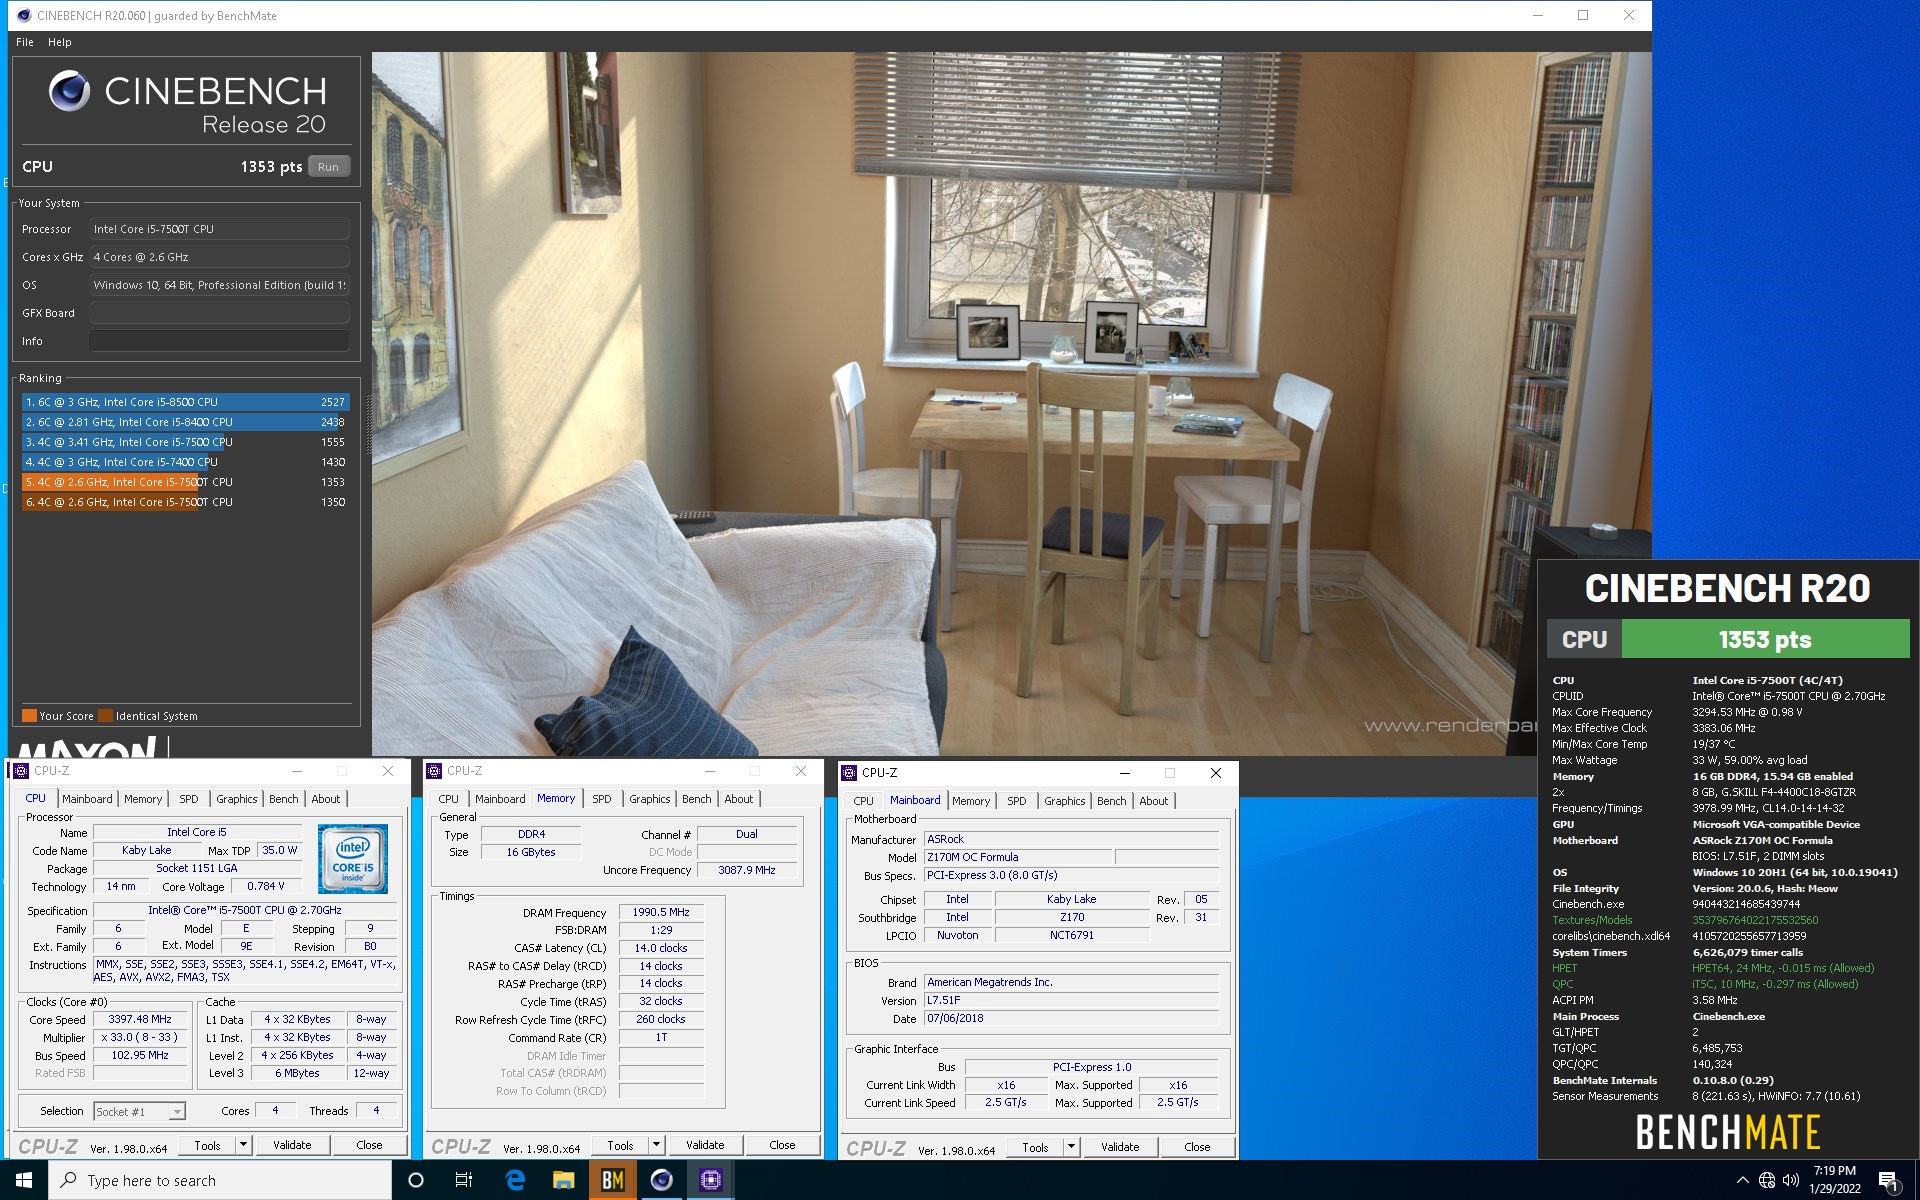Open SPD tab in Memory CPU-Z window
Screen dimensions: 1920x1200
click(x=602, y=799)
